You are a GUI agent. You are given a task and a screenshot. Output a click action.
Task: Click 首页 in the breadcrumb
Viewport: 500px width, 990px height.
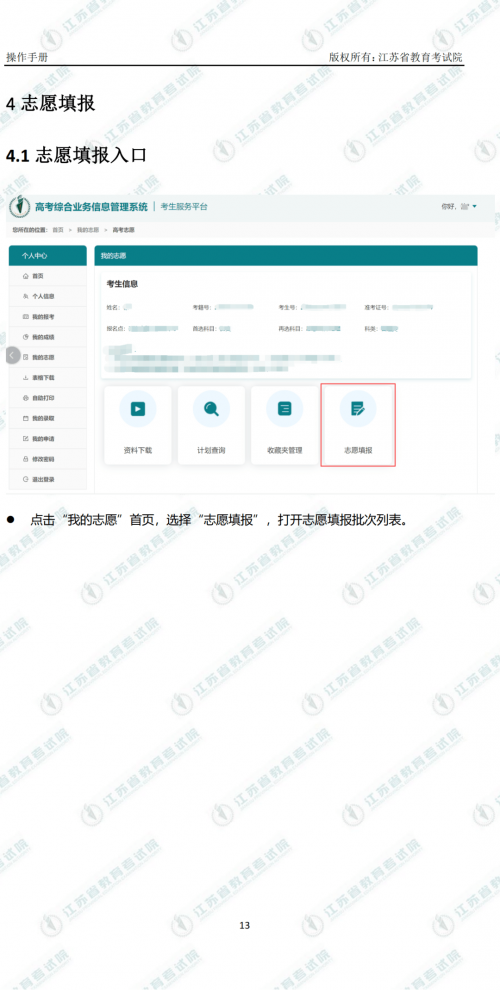click(58, 230)
